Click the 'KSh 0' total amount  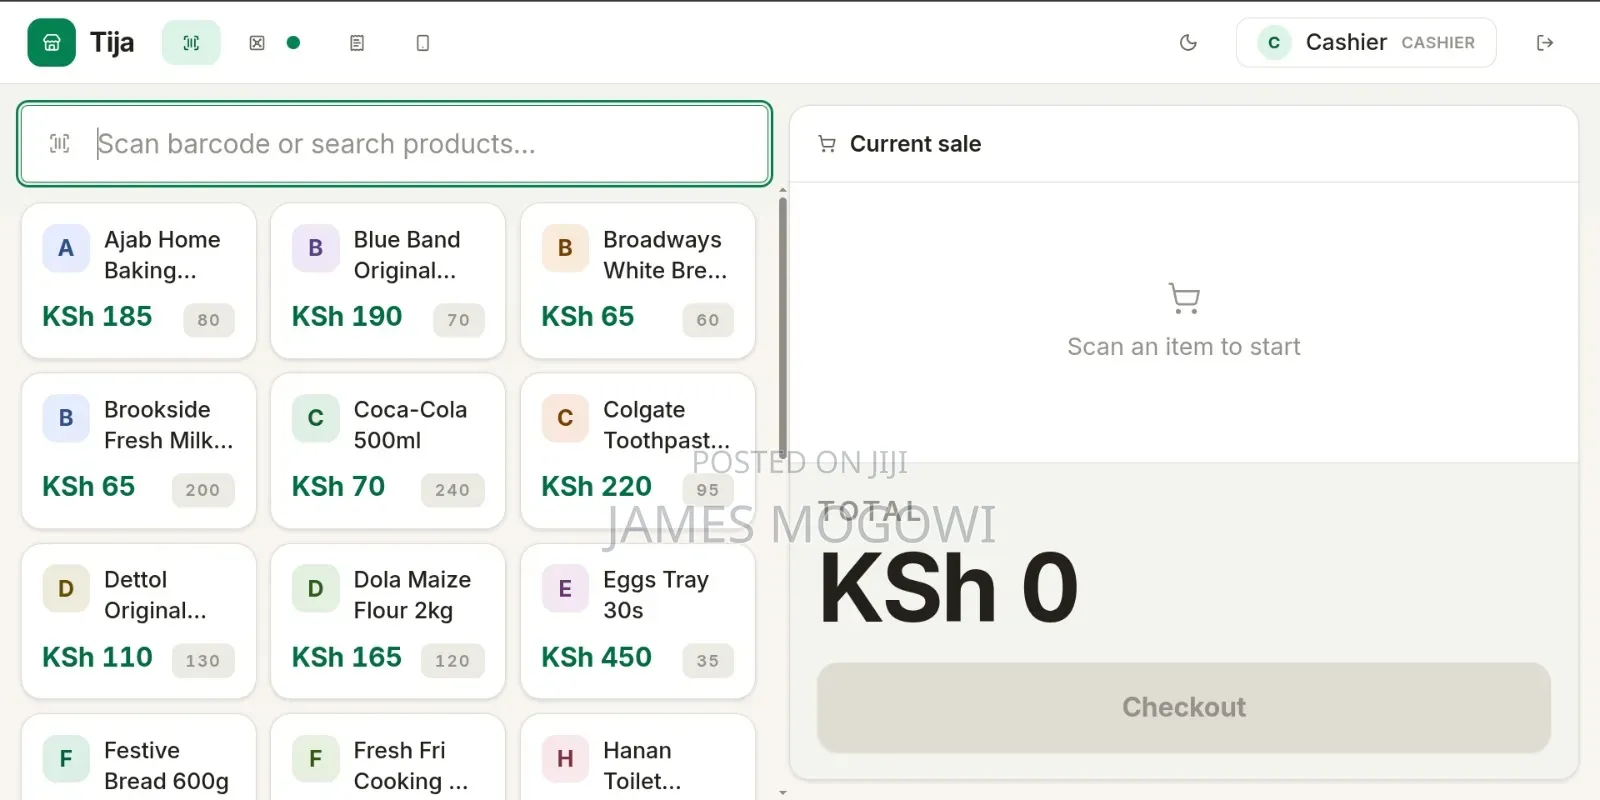click(949, 587)
